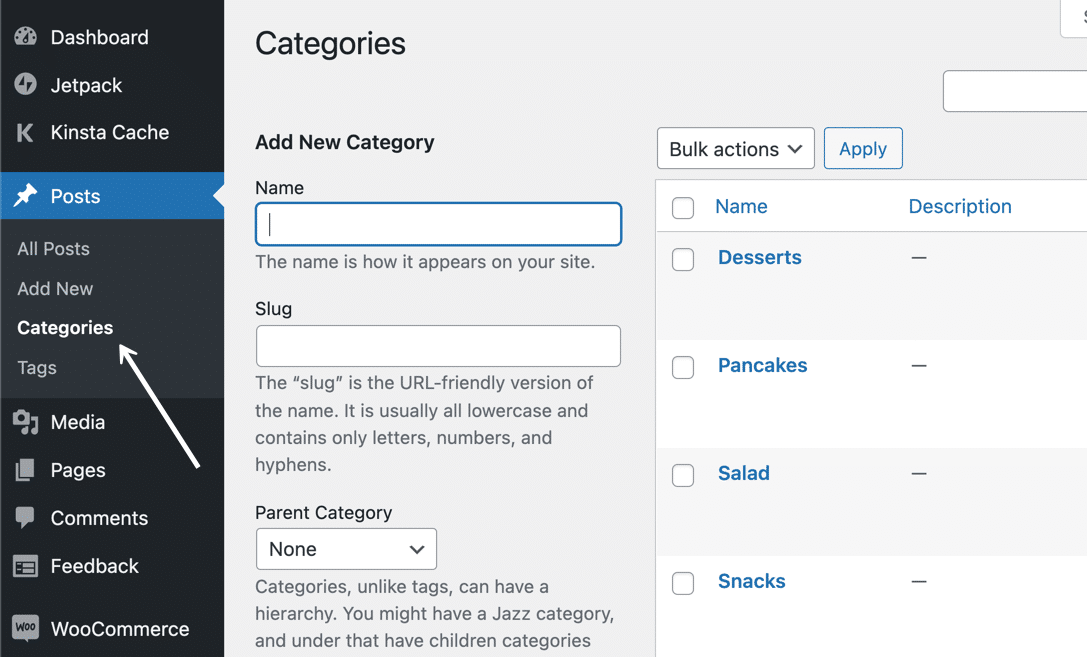
Task: Expand the Bulk actions chevron arrow
Action: [797, 148]
